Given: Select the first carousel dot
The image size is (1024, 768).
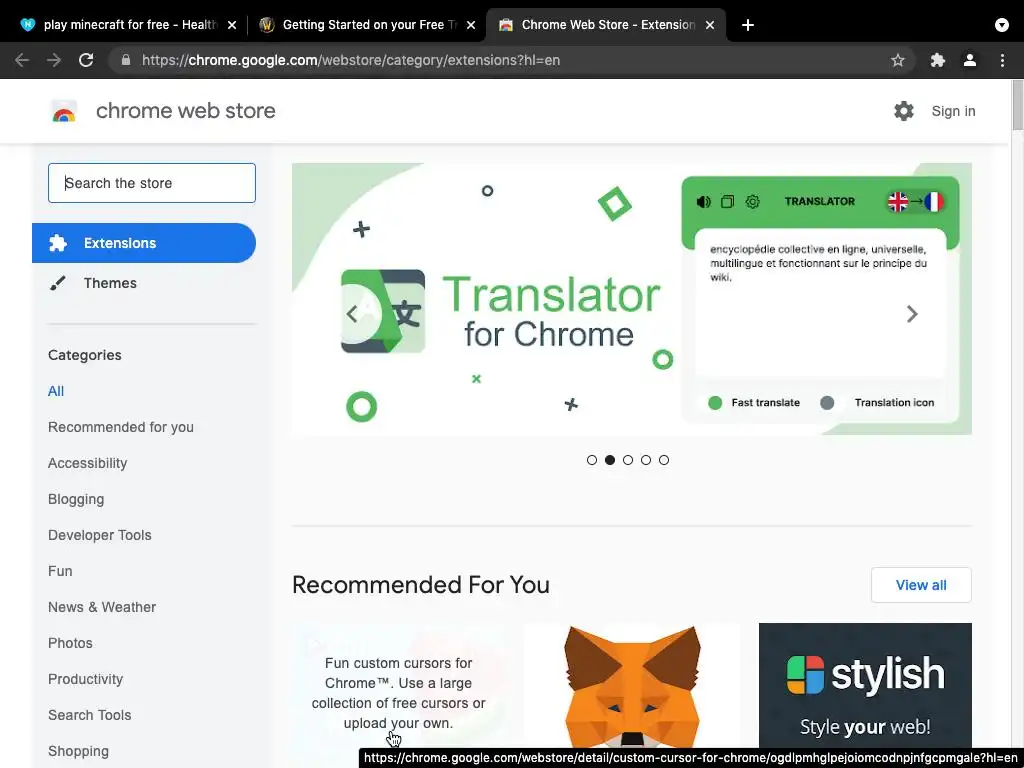Looking at the screenshot, I should (592, 460).
